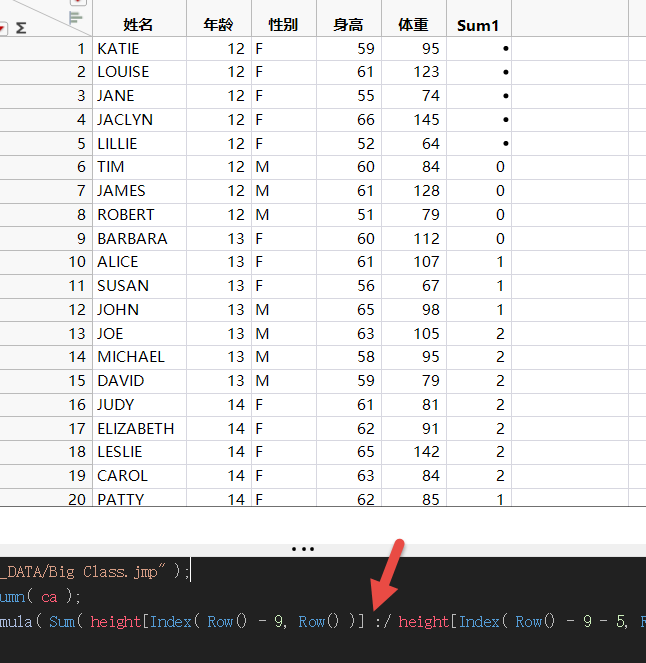Click the JOHN name cell
This screenshot has width=646, height=663.
139,310
